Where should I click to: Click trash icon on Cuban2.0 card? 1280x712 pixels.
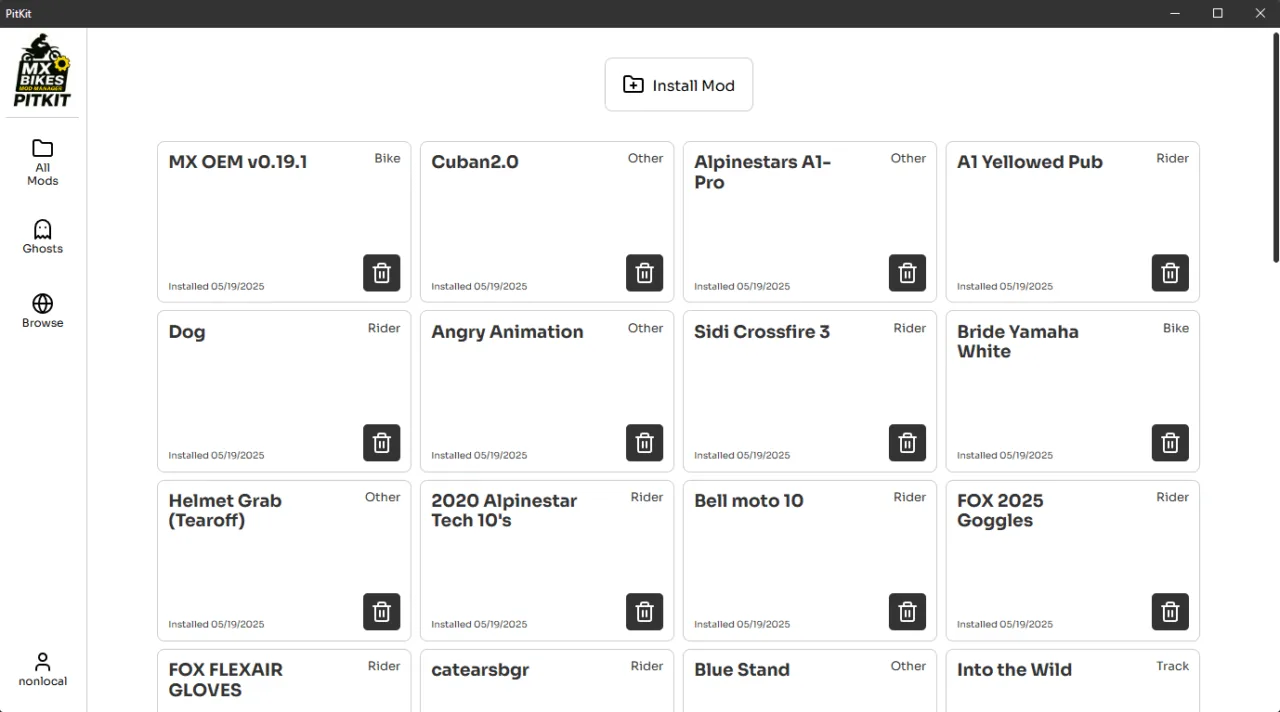pos(644,273)
